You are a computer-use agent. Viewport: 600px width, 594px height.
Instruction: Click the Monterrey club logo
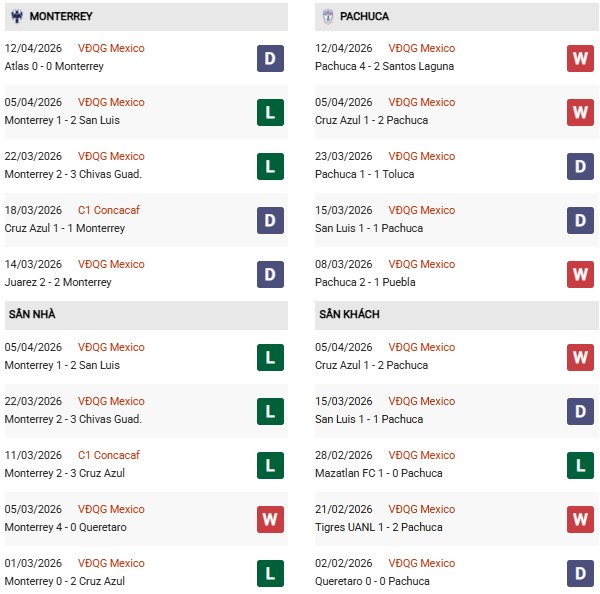pos(17,17)
